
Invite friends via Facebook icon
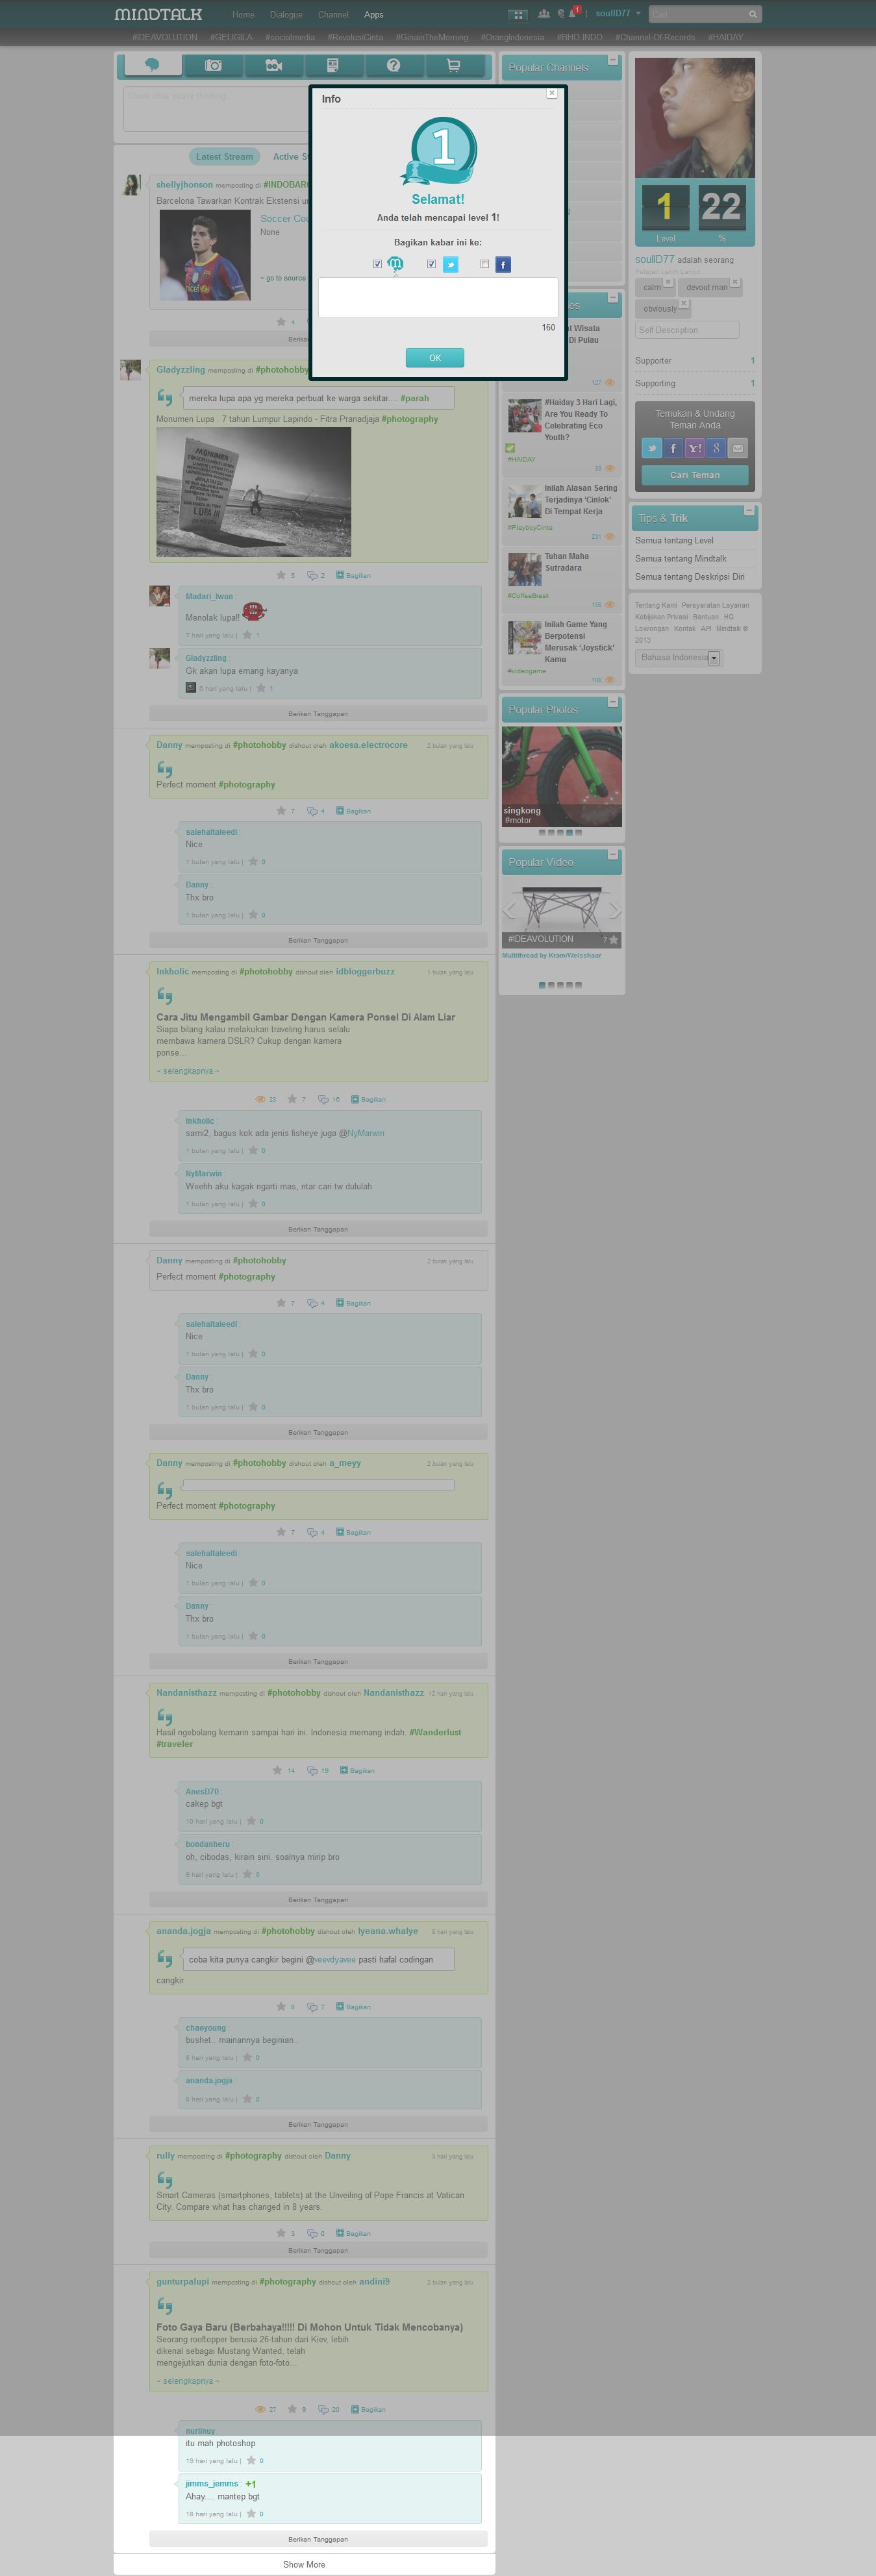[x=674, y=448]
